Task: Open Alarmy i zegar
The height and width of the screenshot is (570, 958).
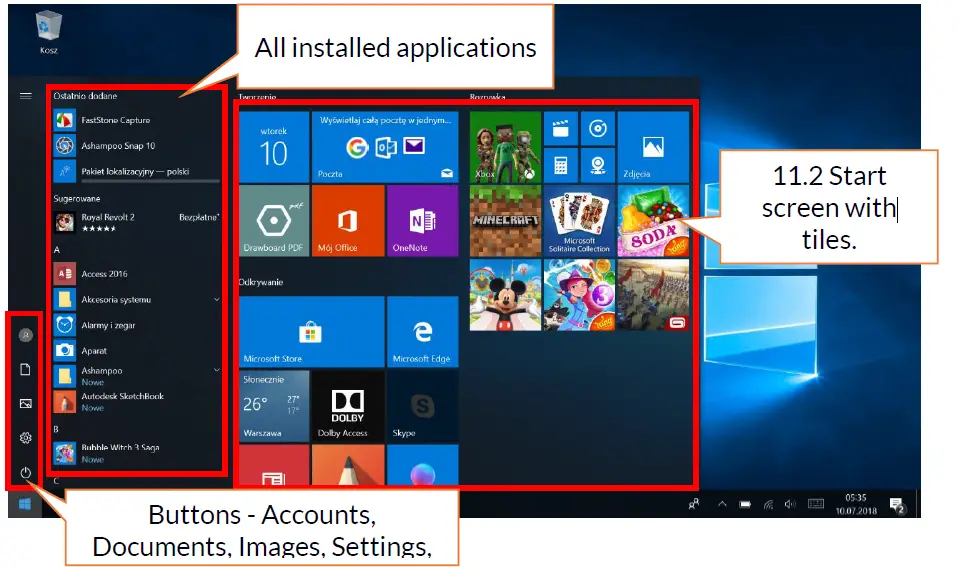Action: click(x=136, y=325)
